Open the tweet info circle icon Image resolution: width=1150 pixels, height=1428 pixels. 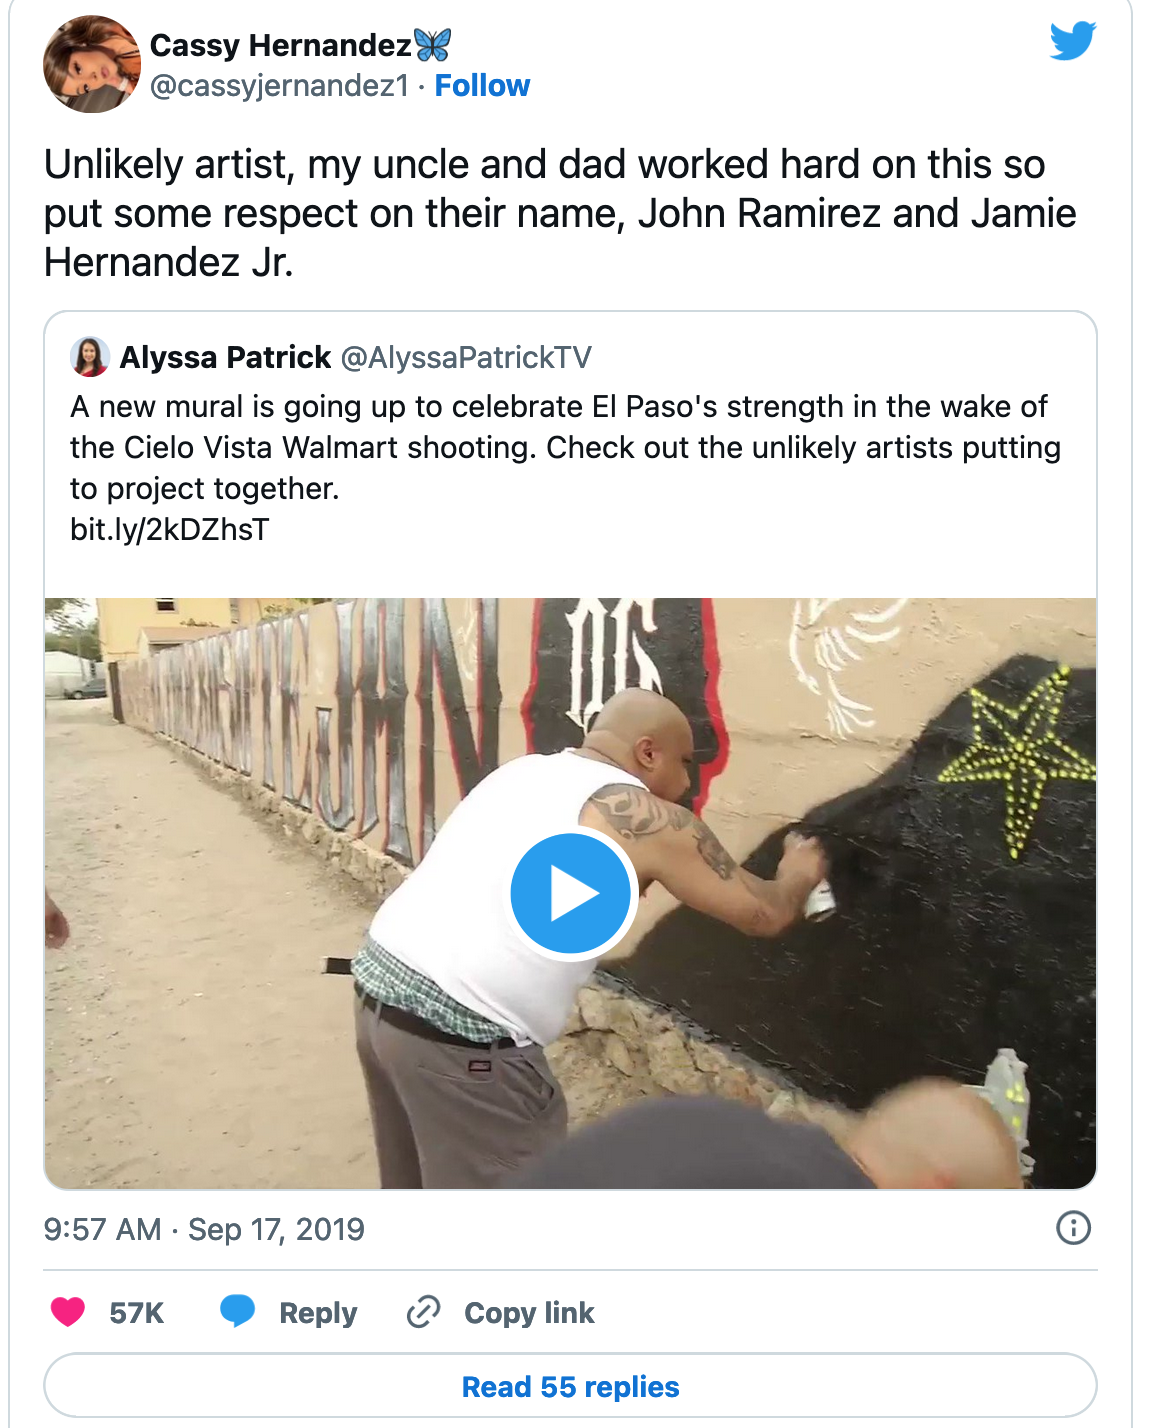coord(1073,1227)
